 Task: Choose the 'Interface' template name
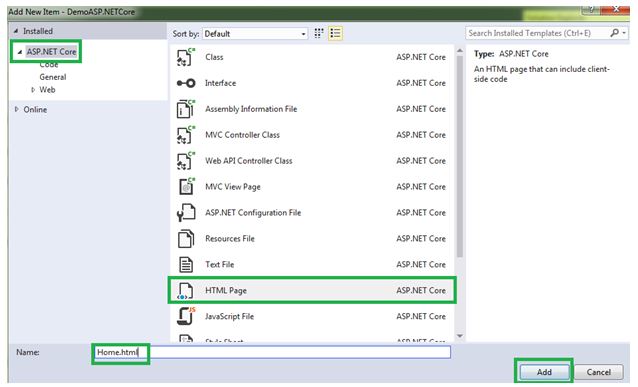(220, 83)
